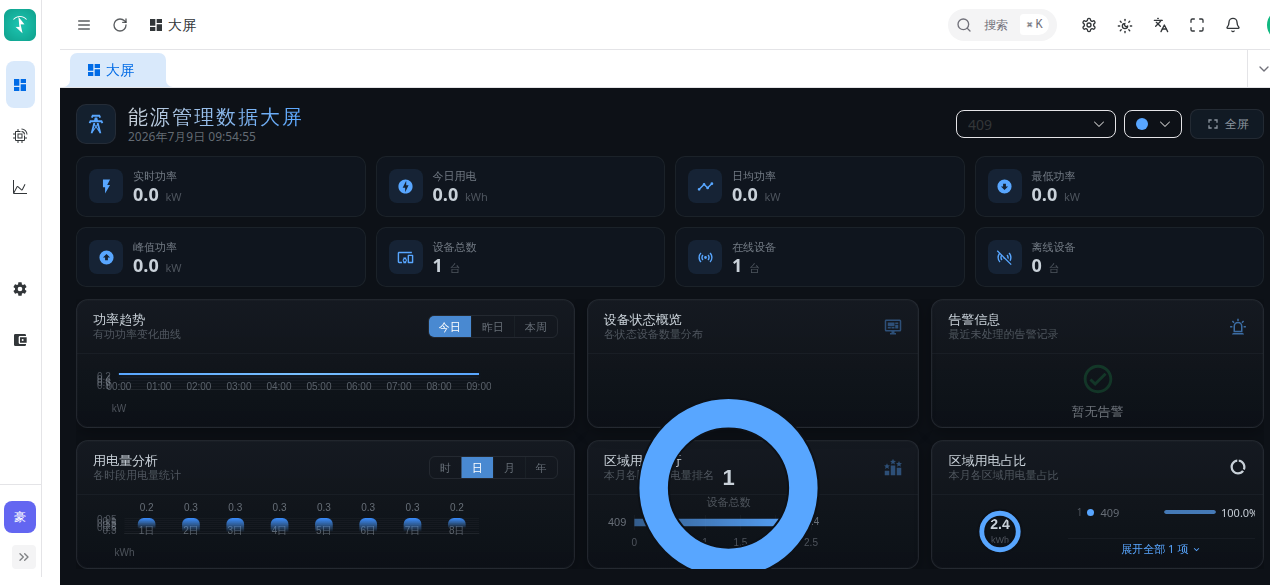Expand sidebar with double chevron icon
The width and height of the screenshot is (1270, 585).
[23, 556]
